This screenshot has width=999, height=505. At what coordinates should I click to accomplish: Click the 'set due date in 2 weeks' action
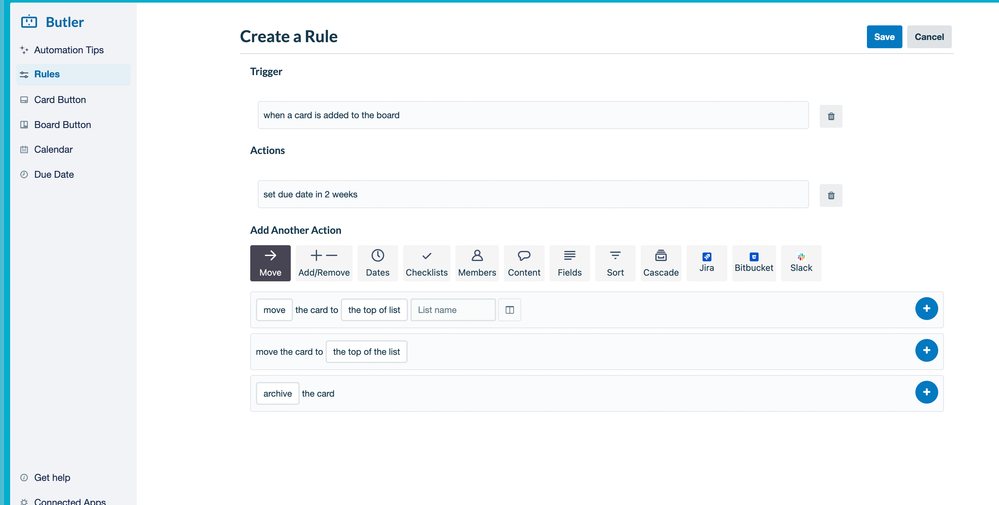(x=533, y=194)
